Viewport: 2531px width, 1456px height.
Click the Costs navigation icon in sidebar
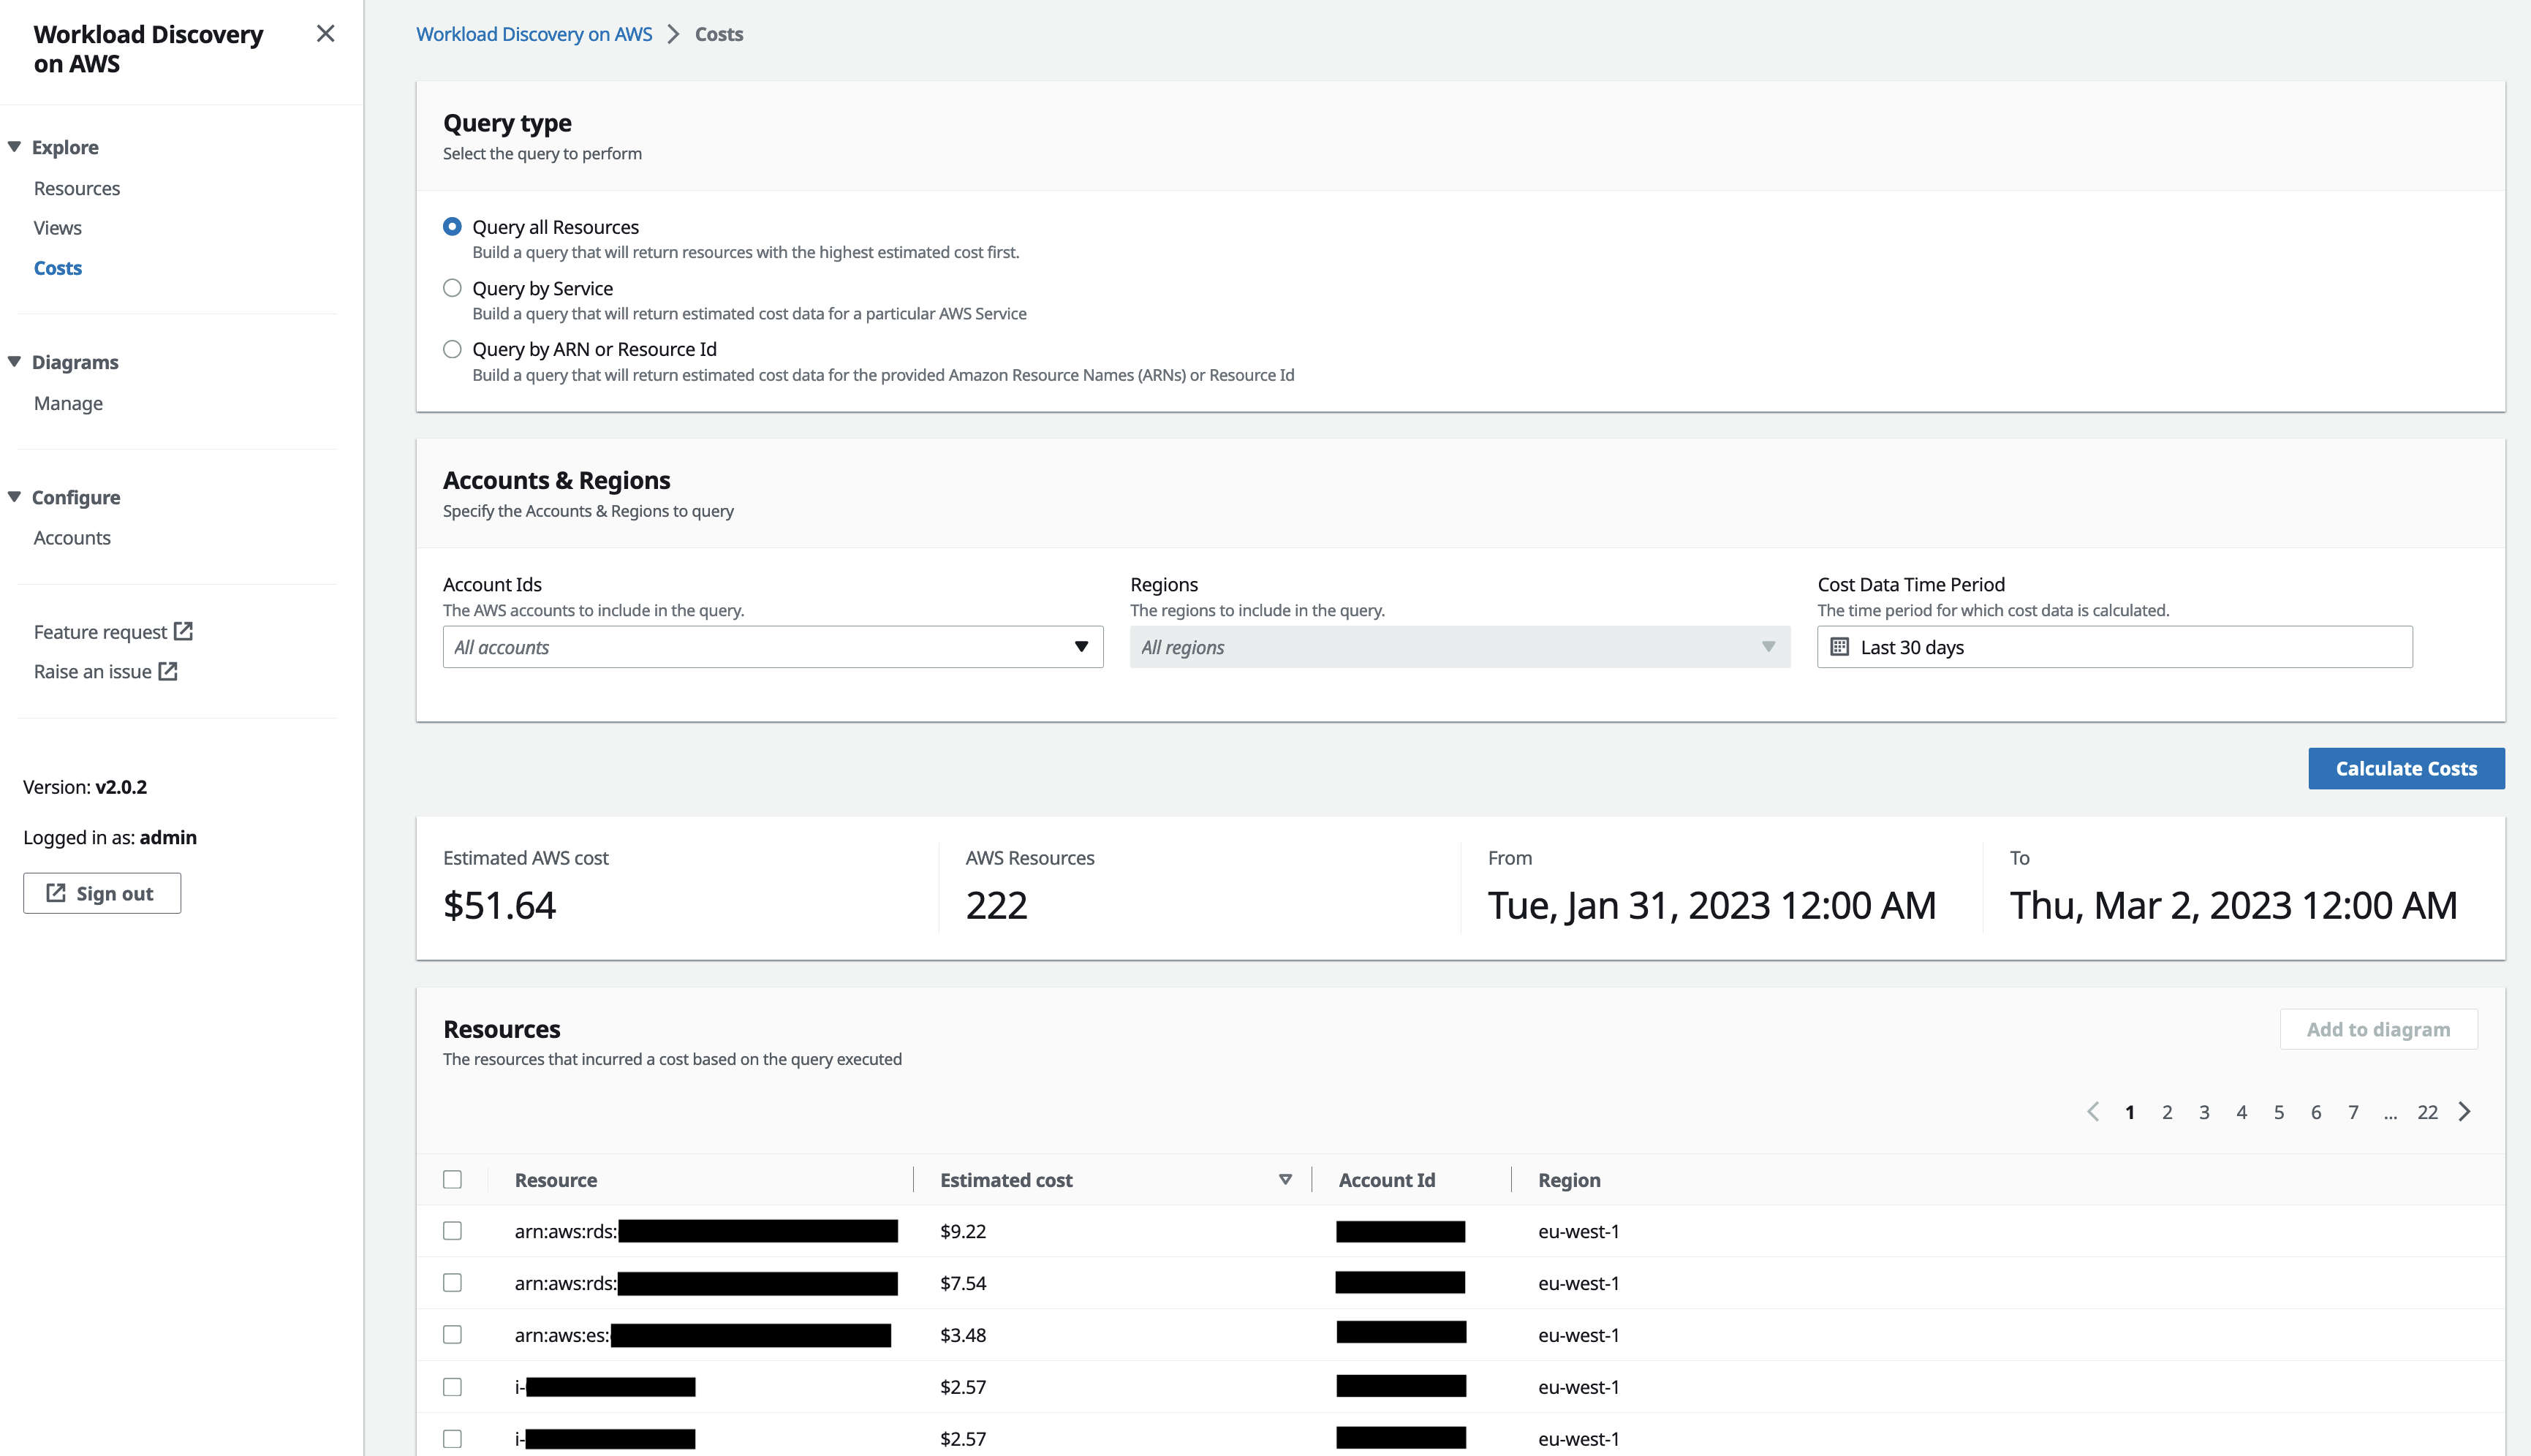point(57,268)
